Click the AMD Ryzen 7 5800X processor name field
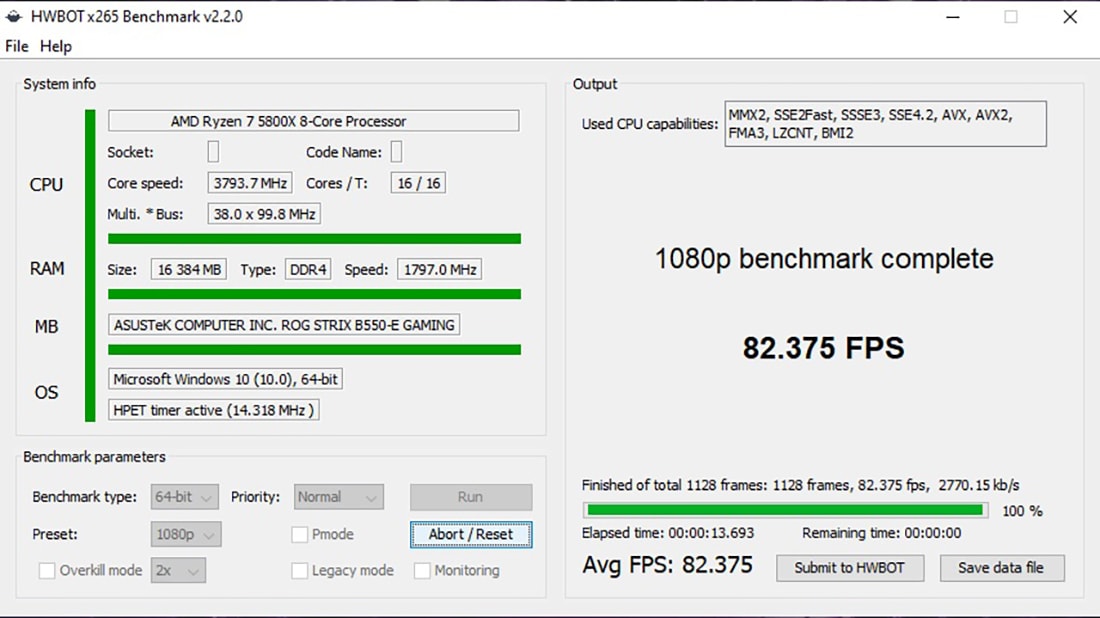The height and width of the screenshot is (618, 1100). pyautogui.click(x=313, y=121)
